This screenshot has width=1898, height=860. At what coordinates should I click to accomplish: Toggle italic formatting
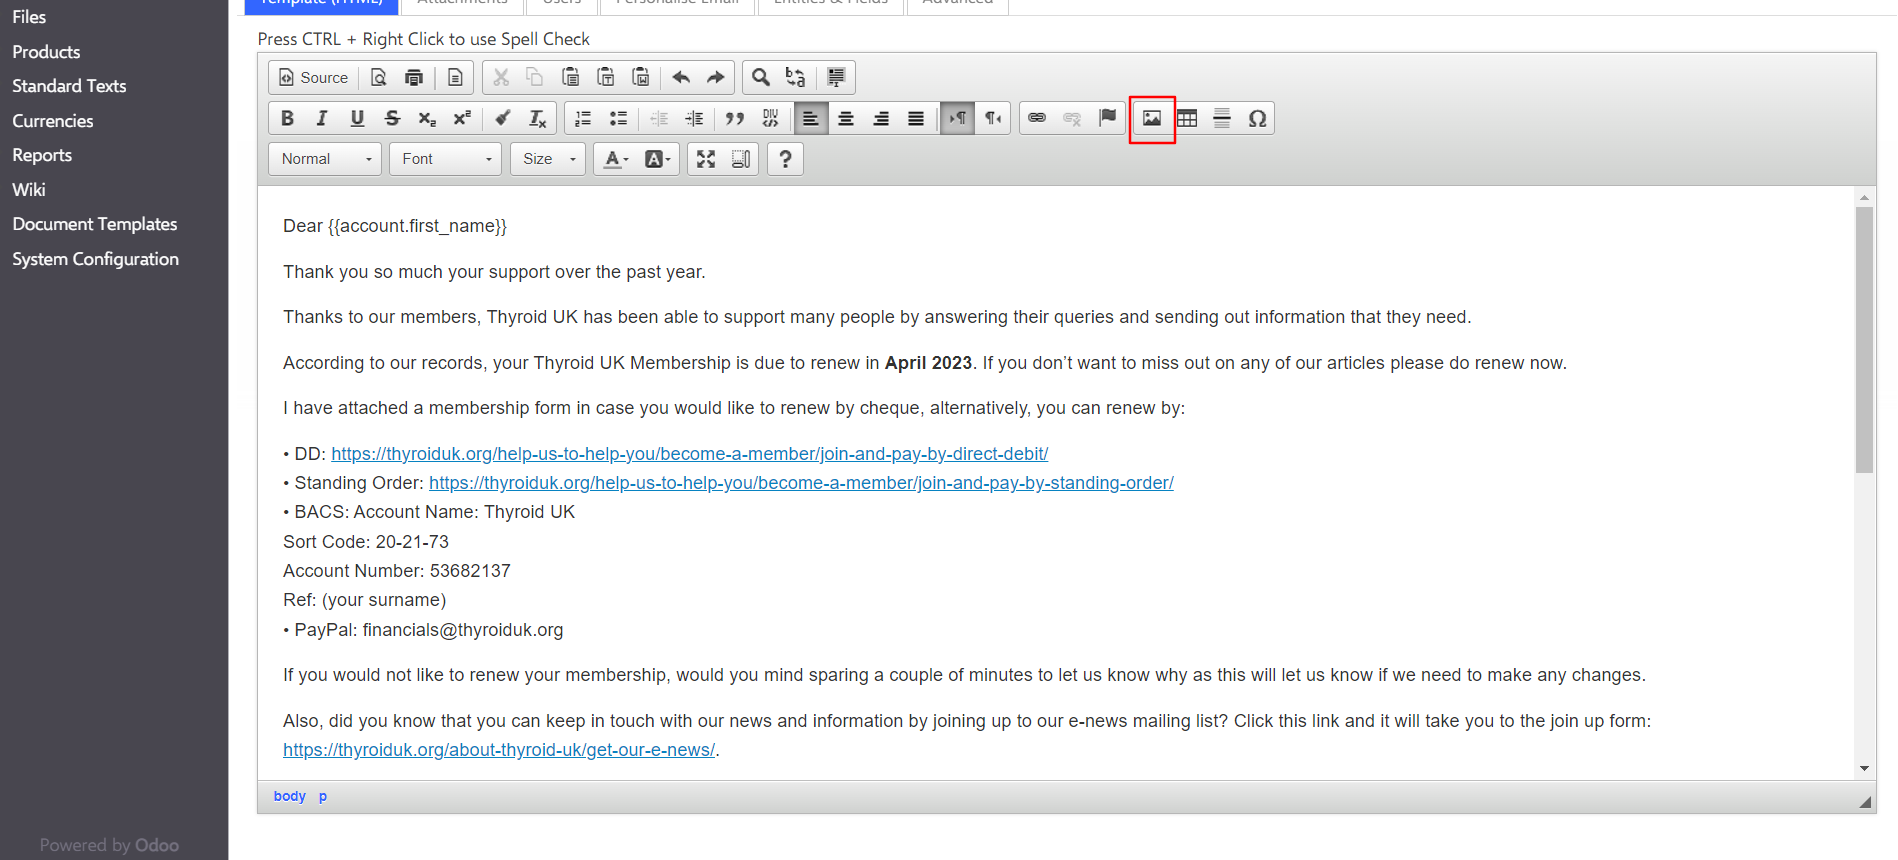point(322,118)
